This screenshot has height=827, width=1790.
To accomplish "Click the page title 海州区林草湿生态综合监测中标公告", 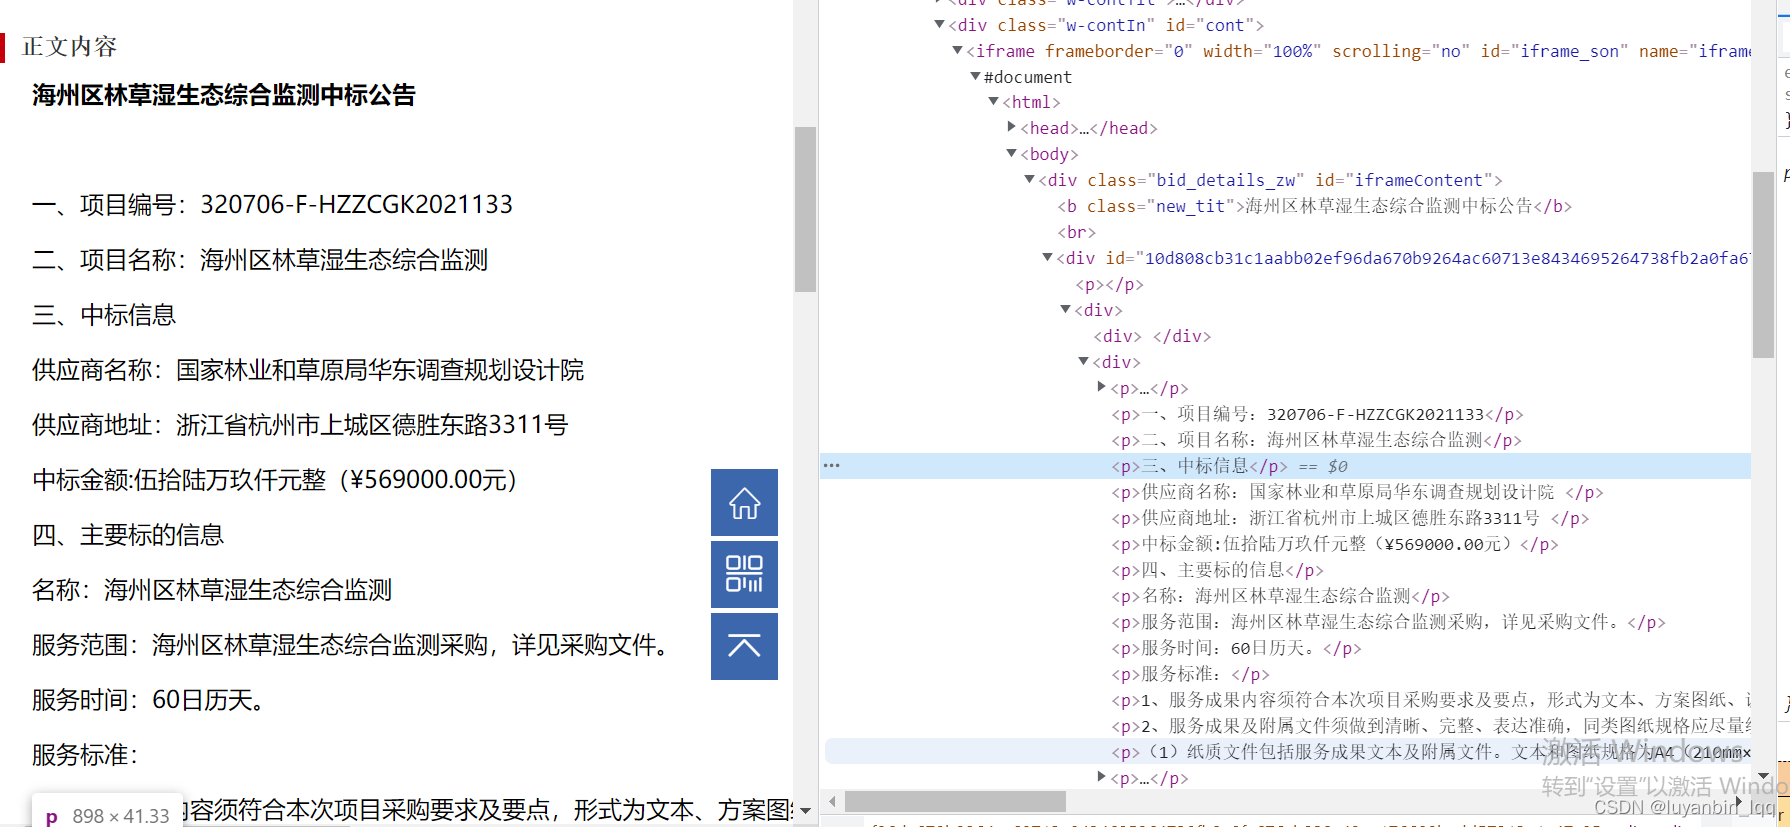I will 224,95.
